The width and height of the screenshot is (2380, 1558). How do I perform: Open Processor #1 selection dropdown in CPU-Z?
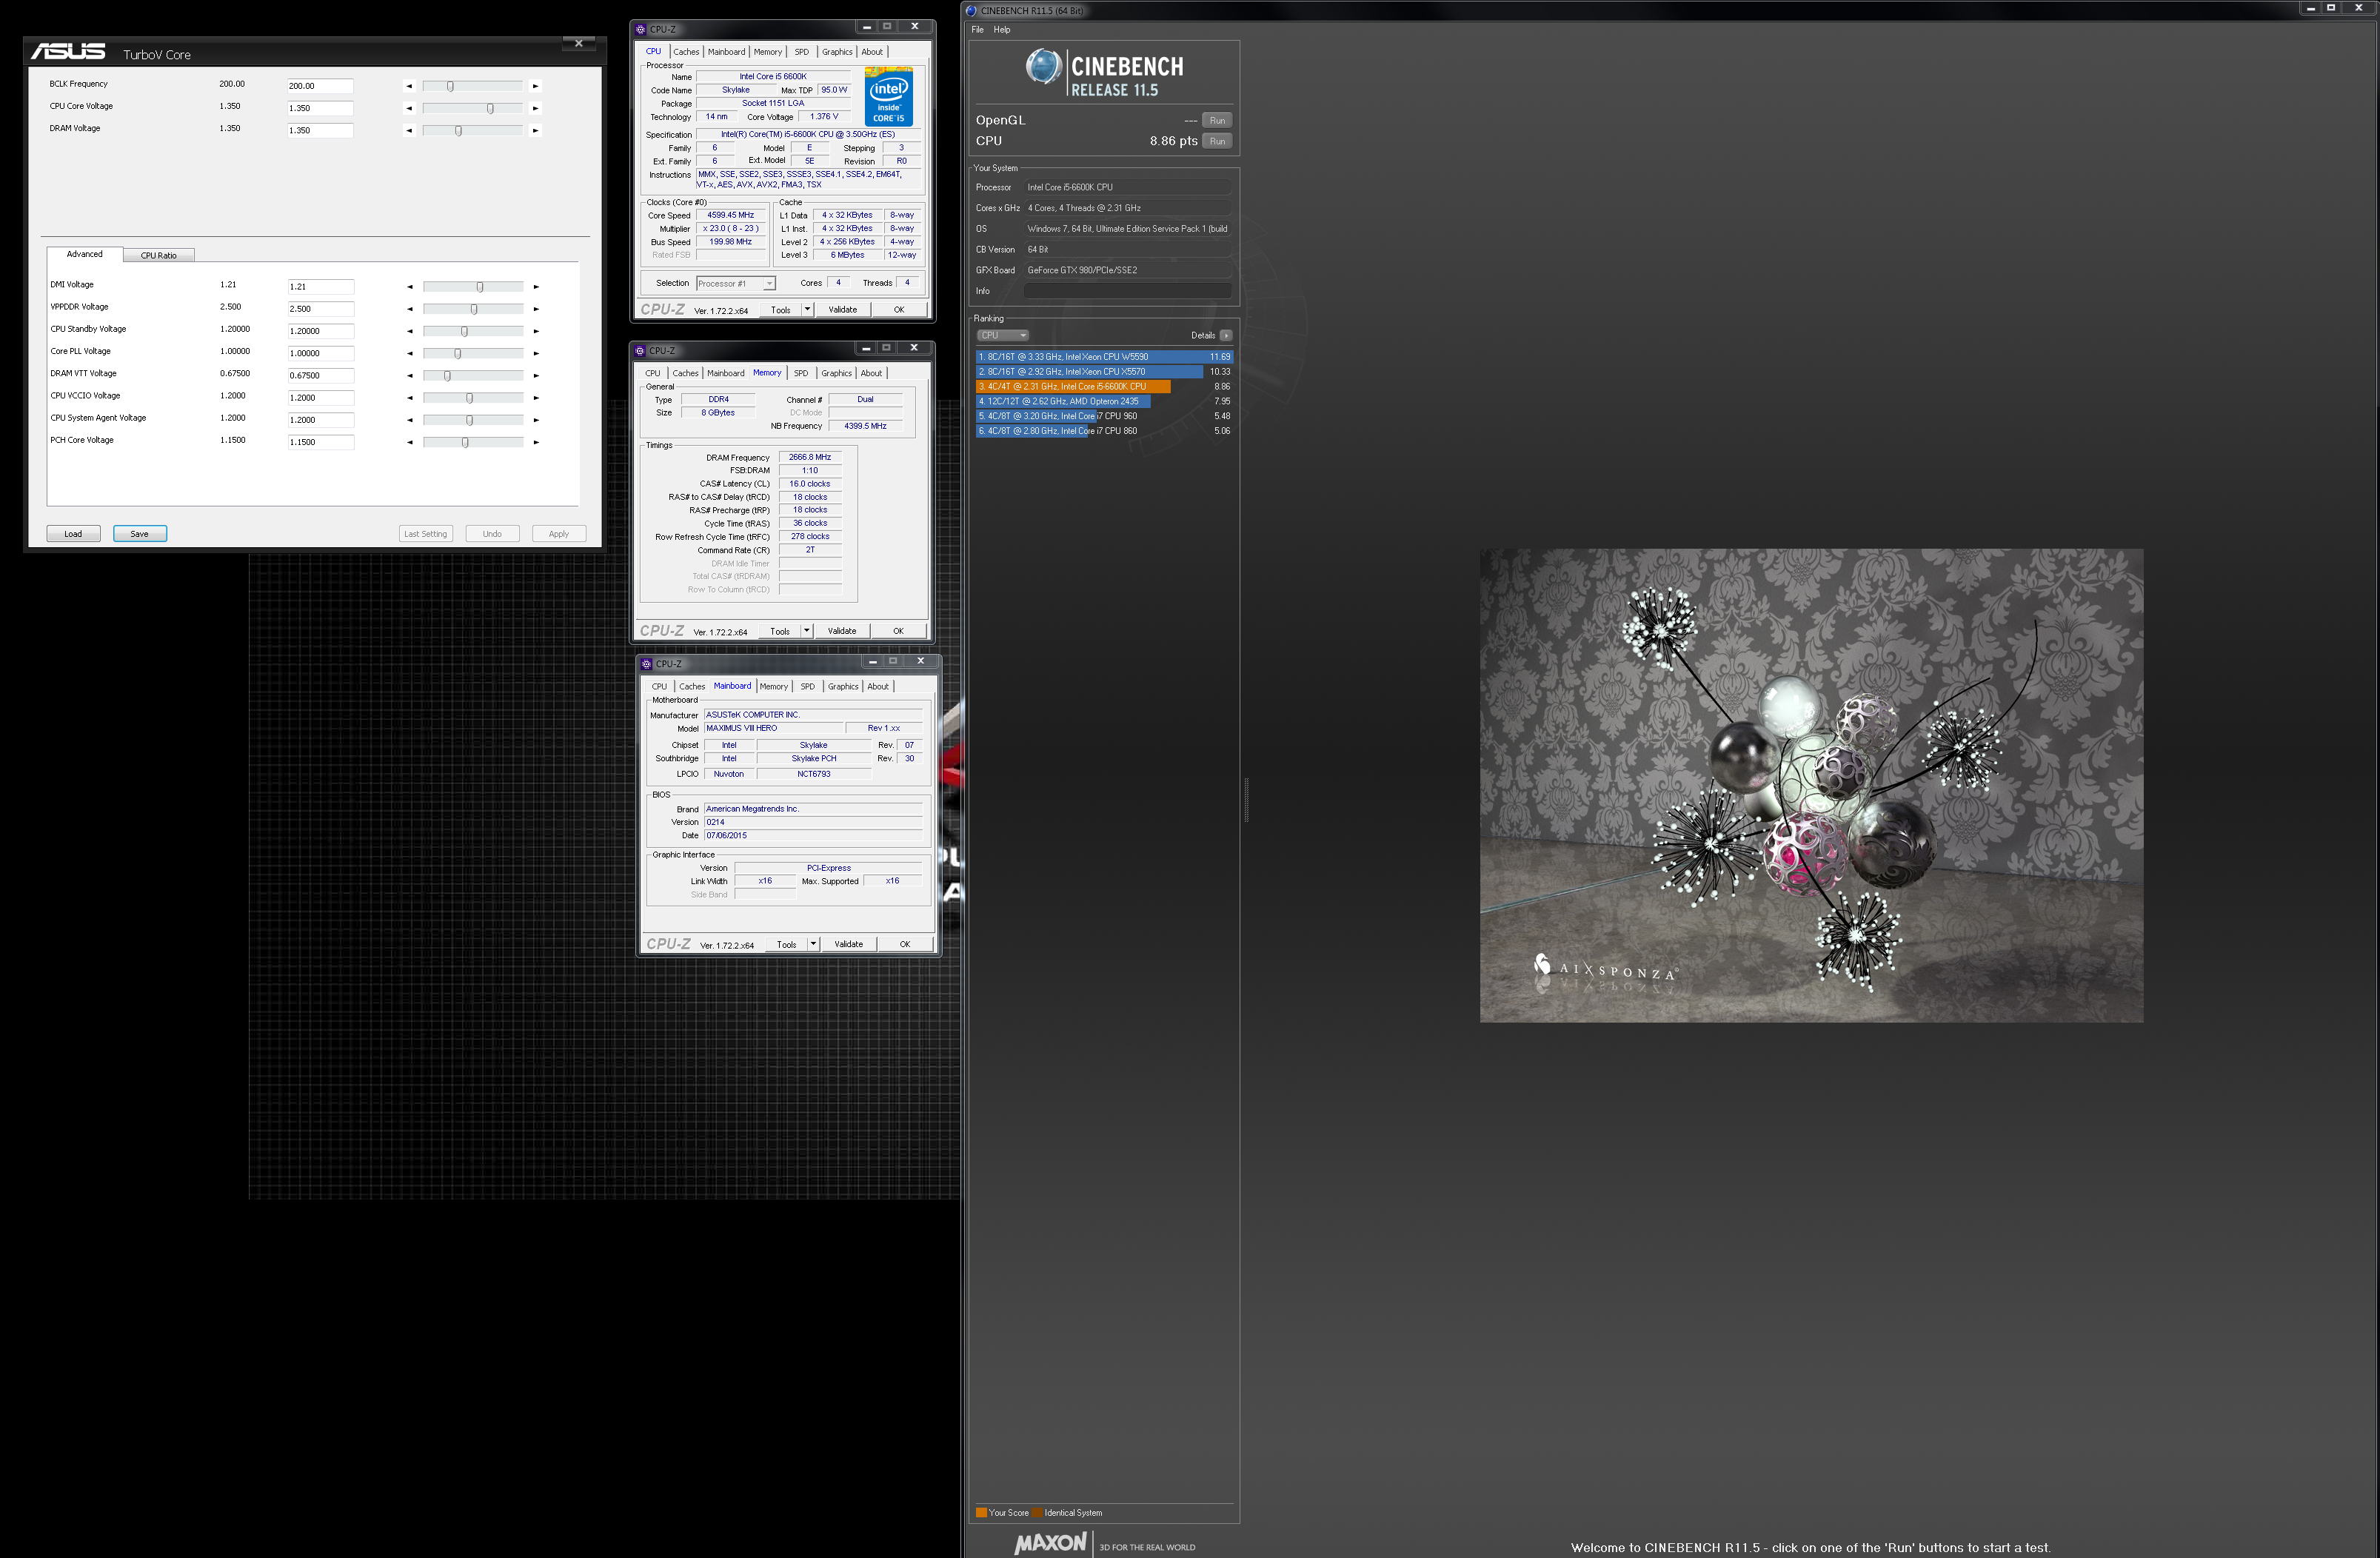[x=736, y=284]
